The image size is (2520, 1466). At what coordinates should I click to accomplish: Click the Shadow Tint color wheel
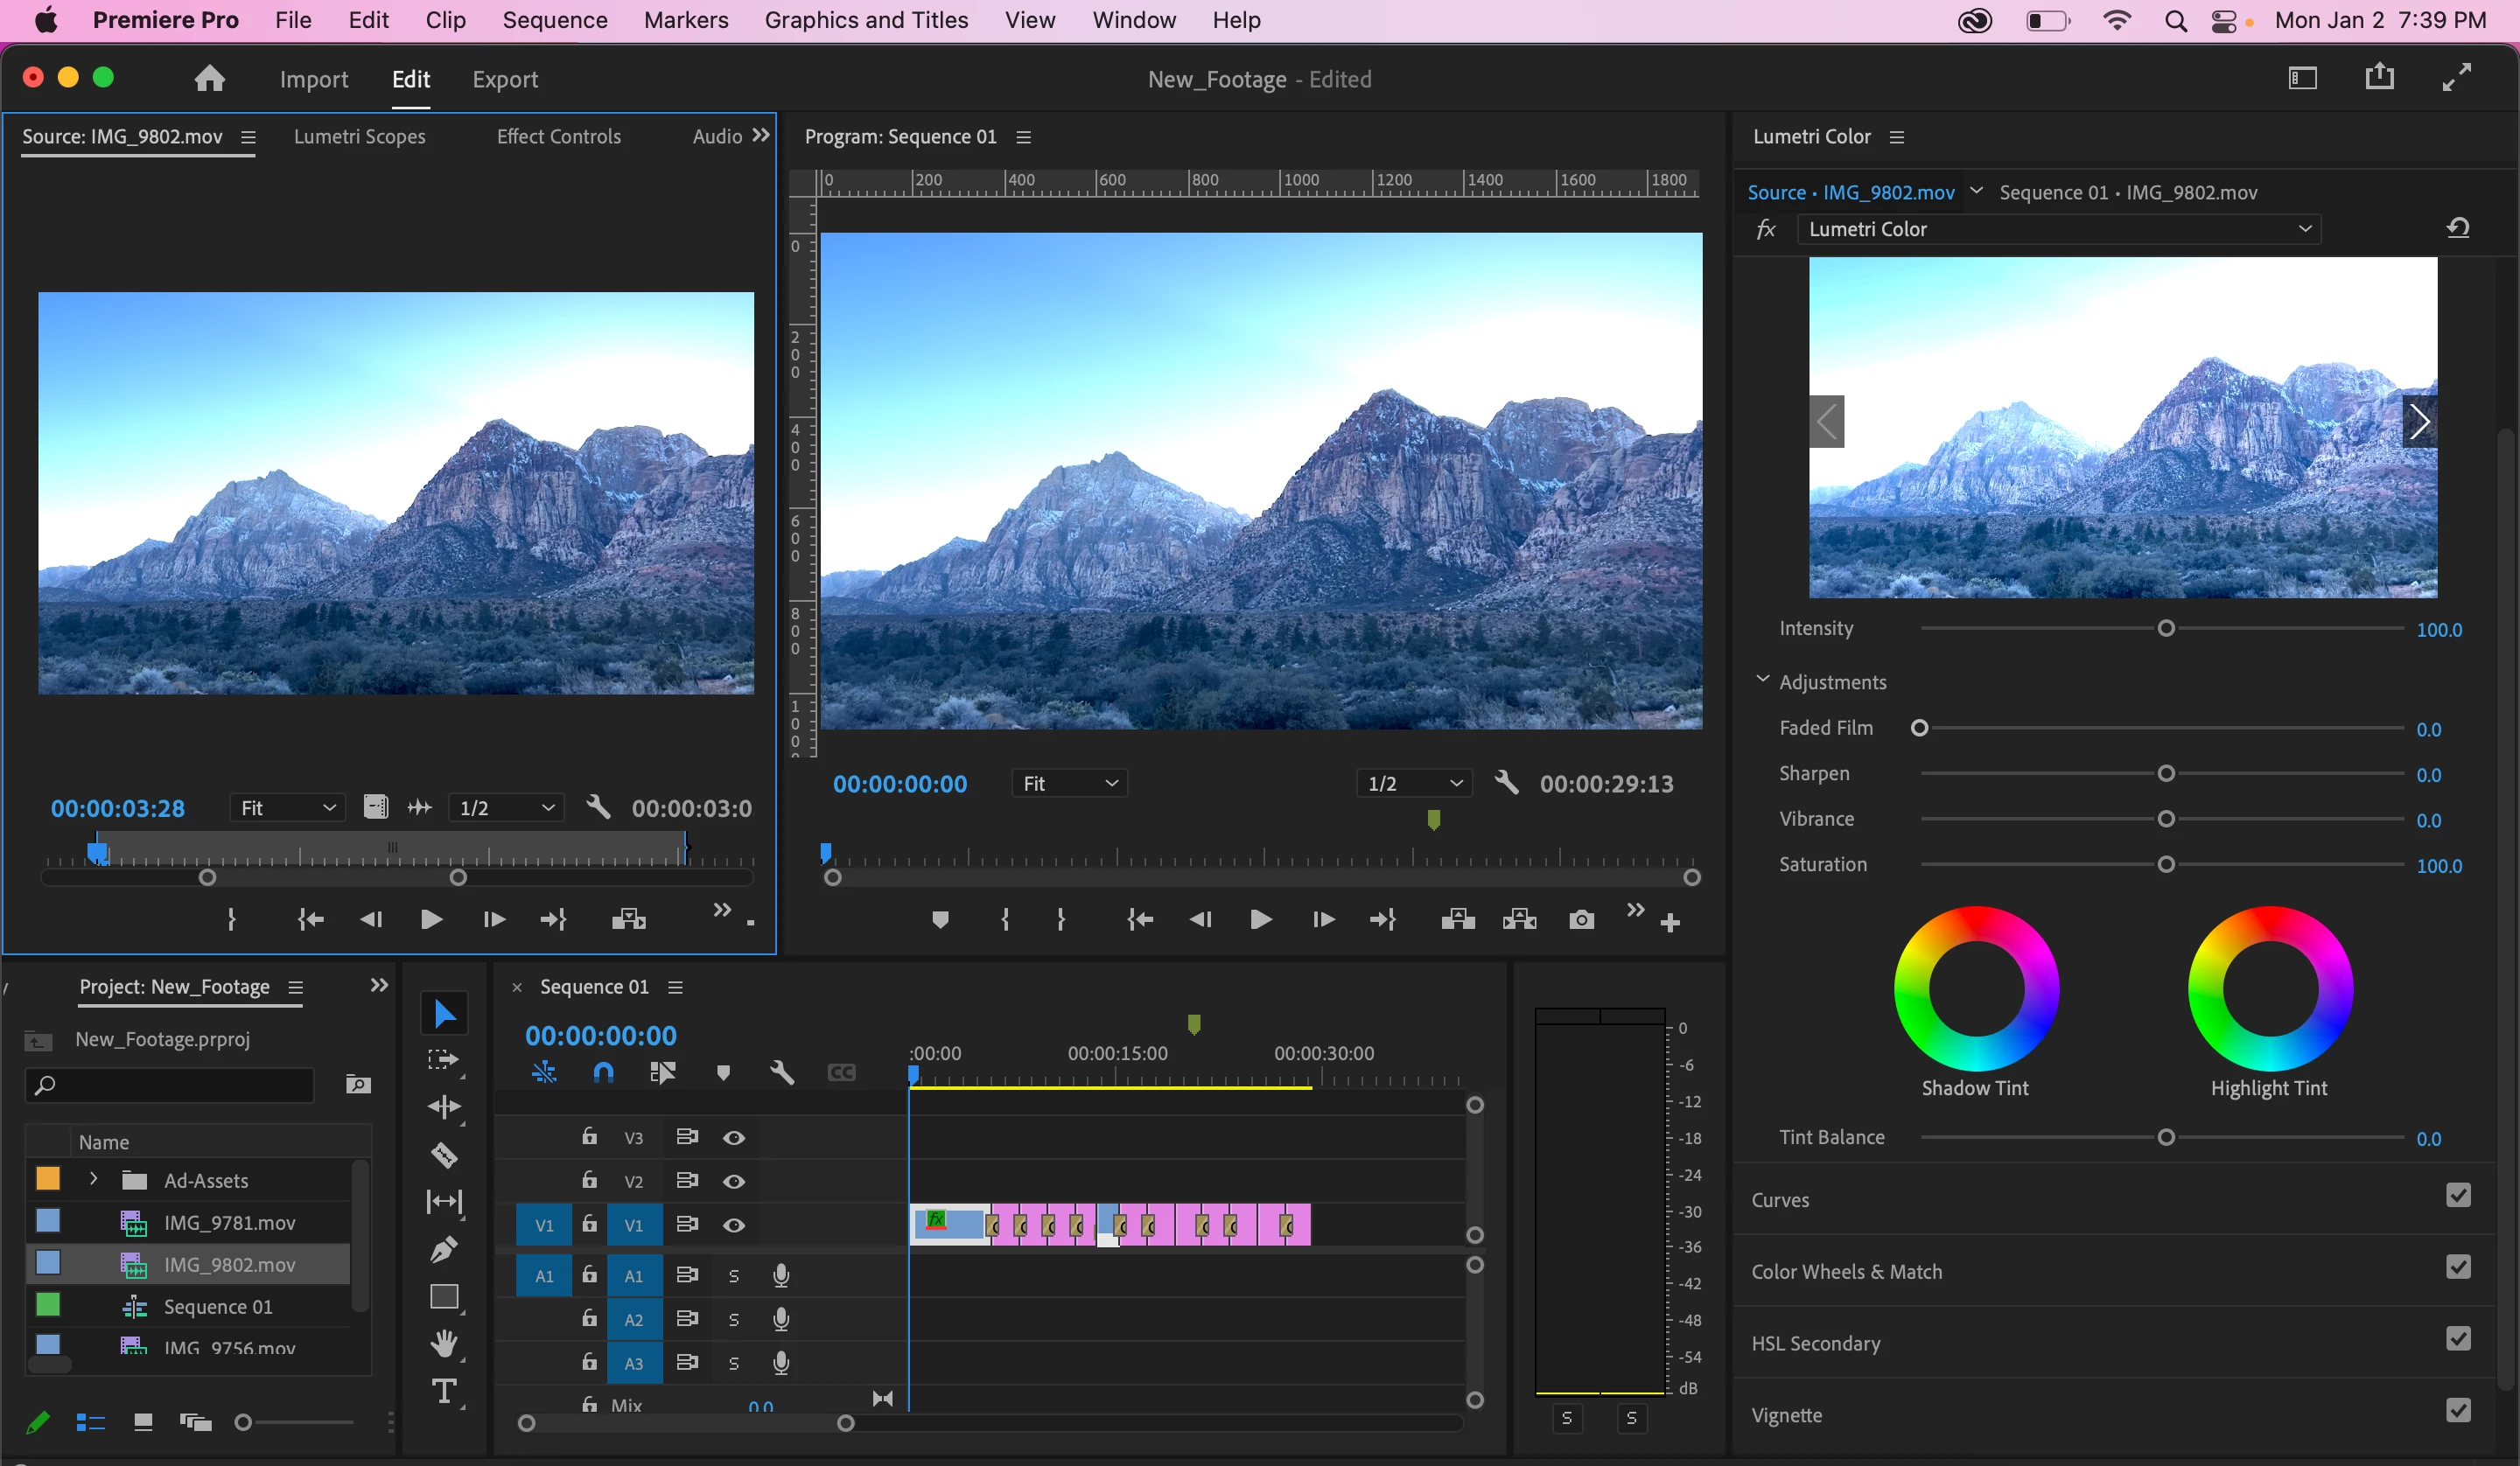(1976, 988)
